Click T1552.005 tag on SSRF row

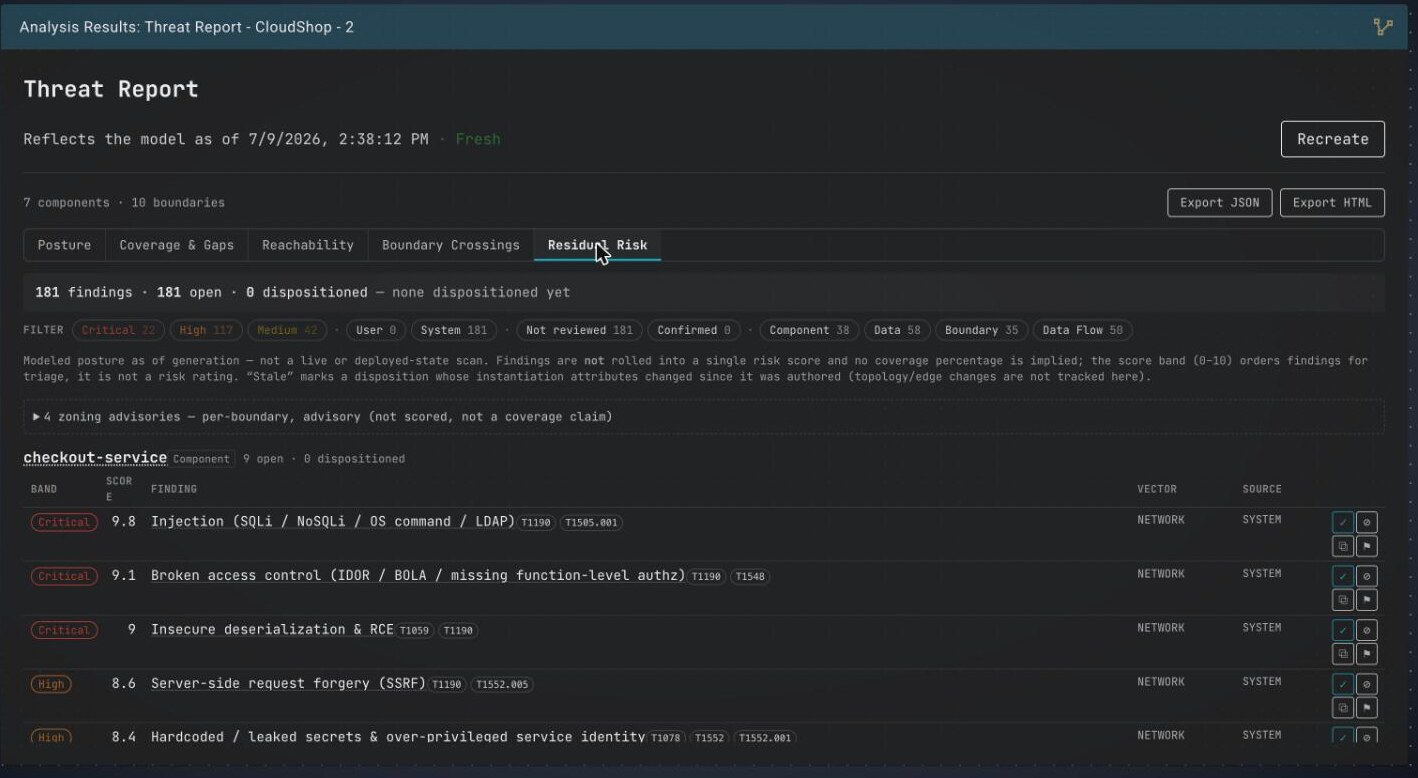tap(502, 685)
